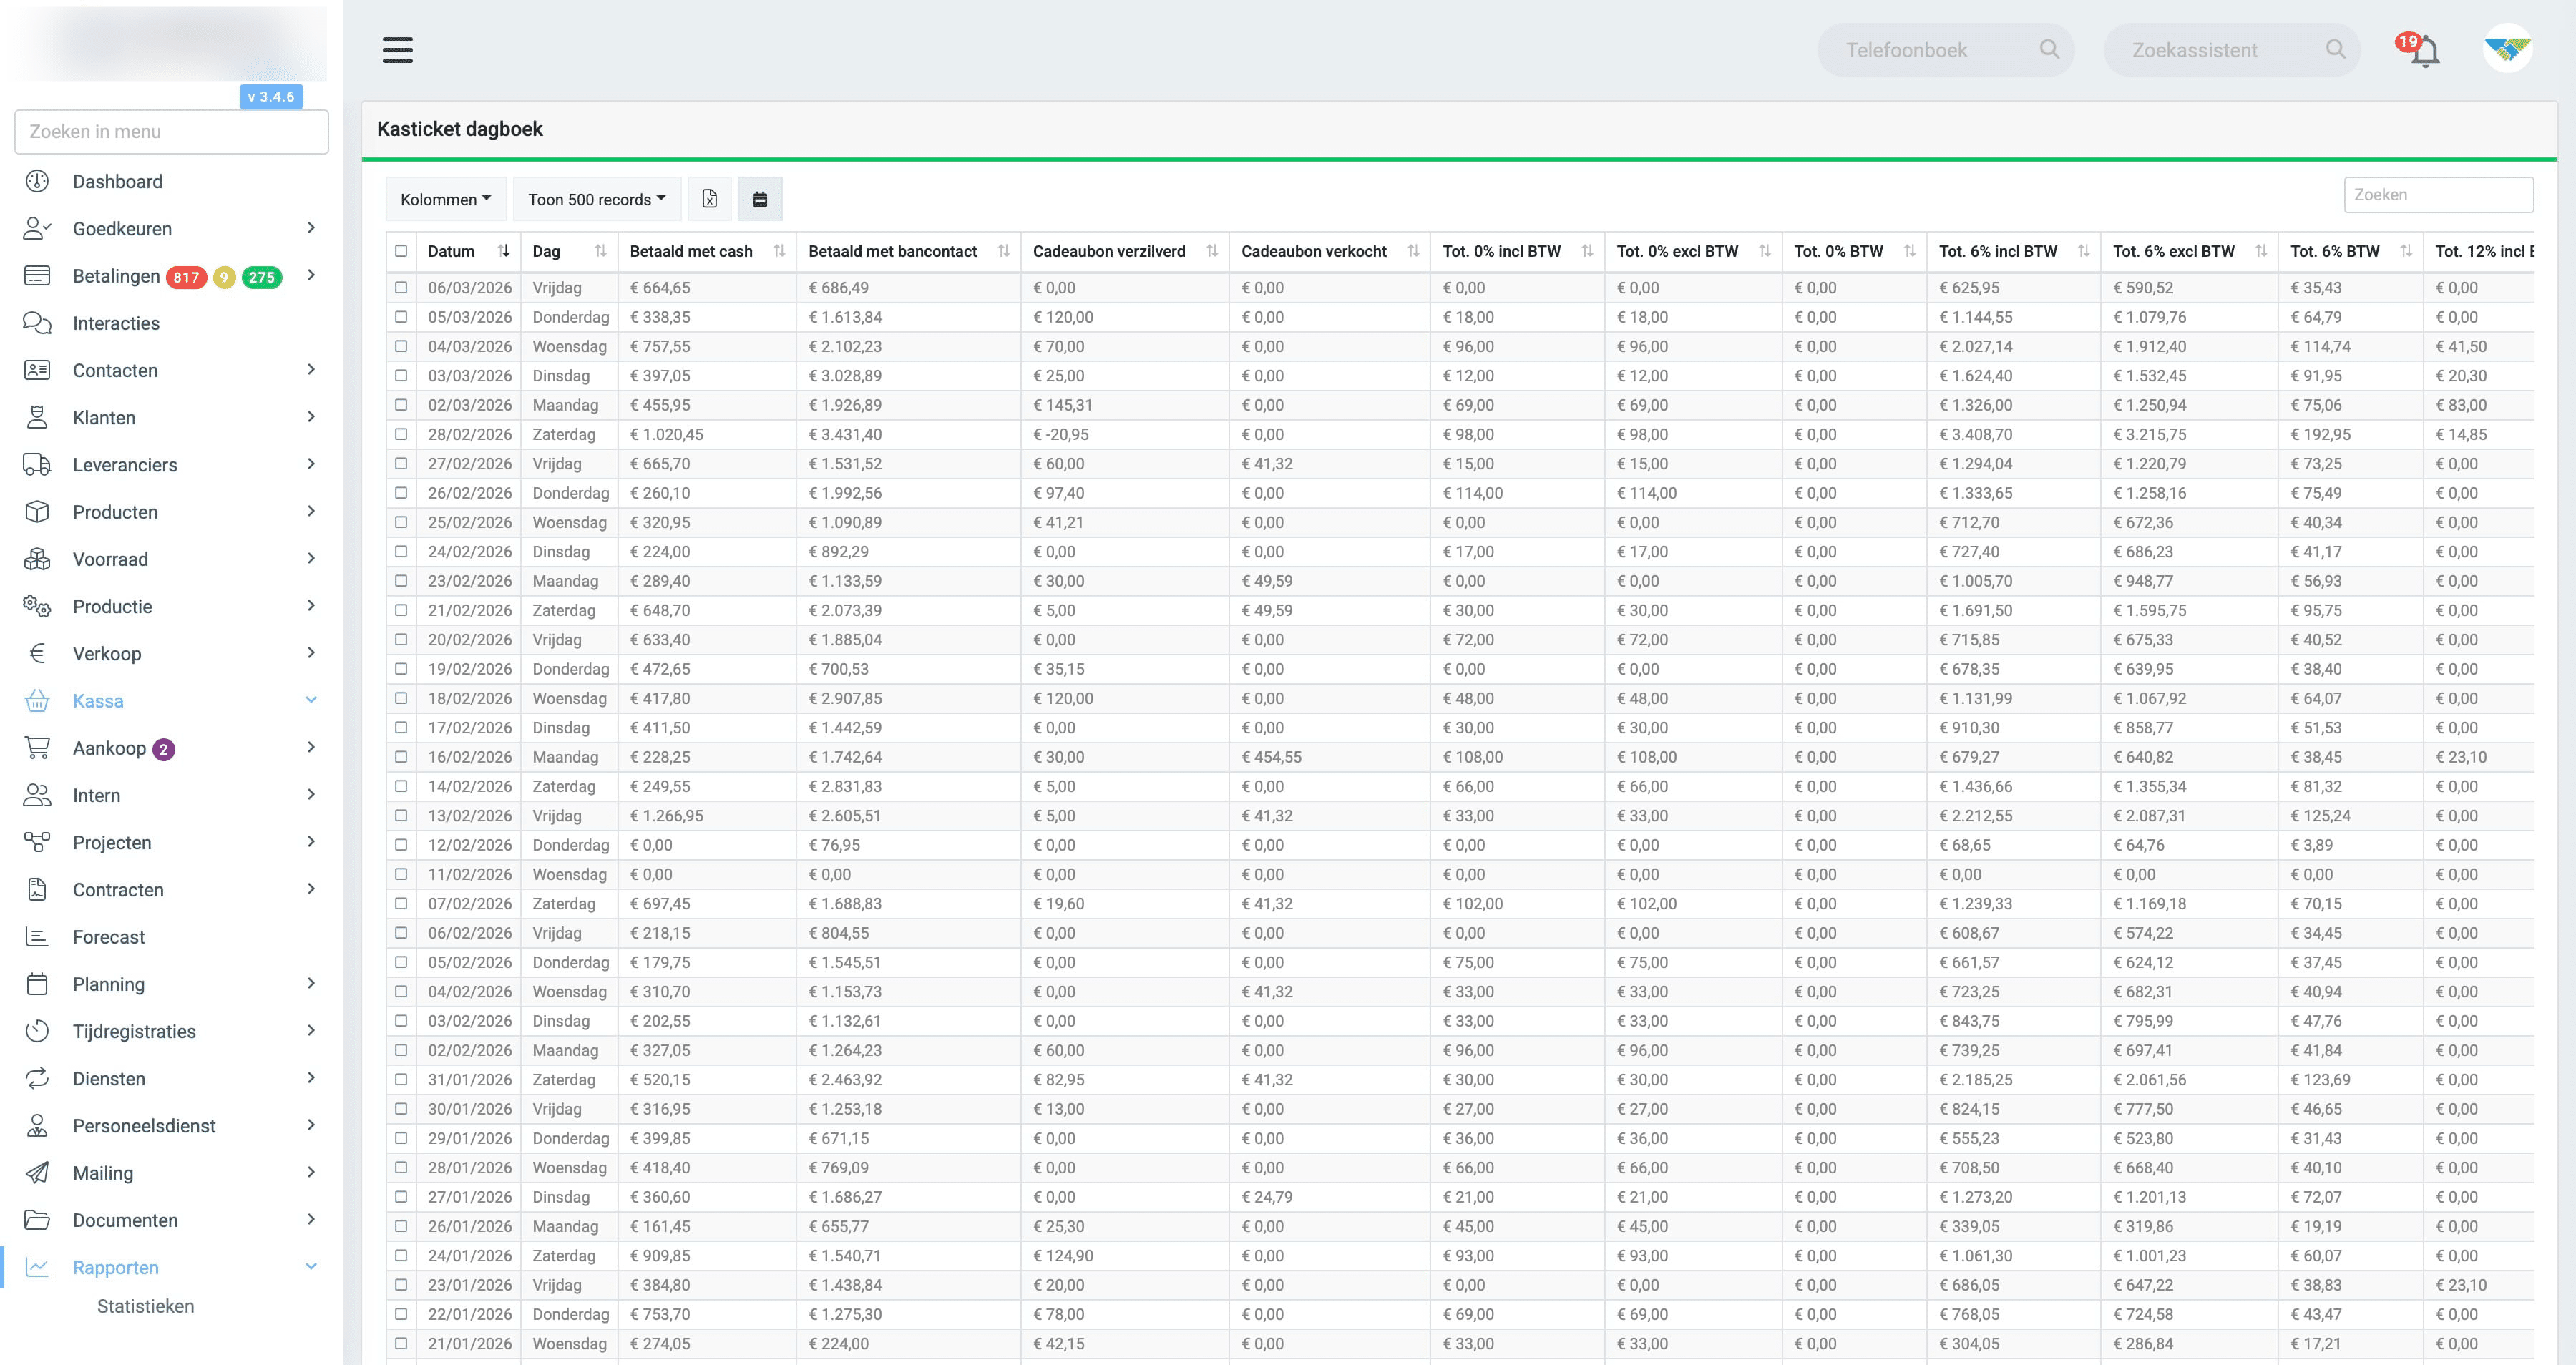Click the Tijdregistraties clock icon
Viewport: 2576px width, 1365px height.
click(x=37, y=1031)
